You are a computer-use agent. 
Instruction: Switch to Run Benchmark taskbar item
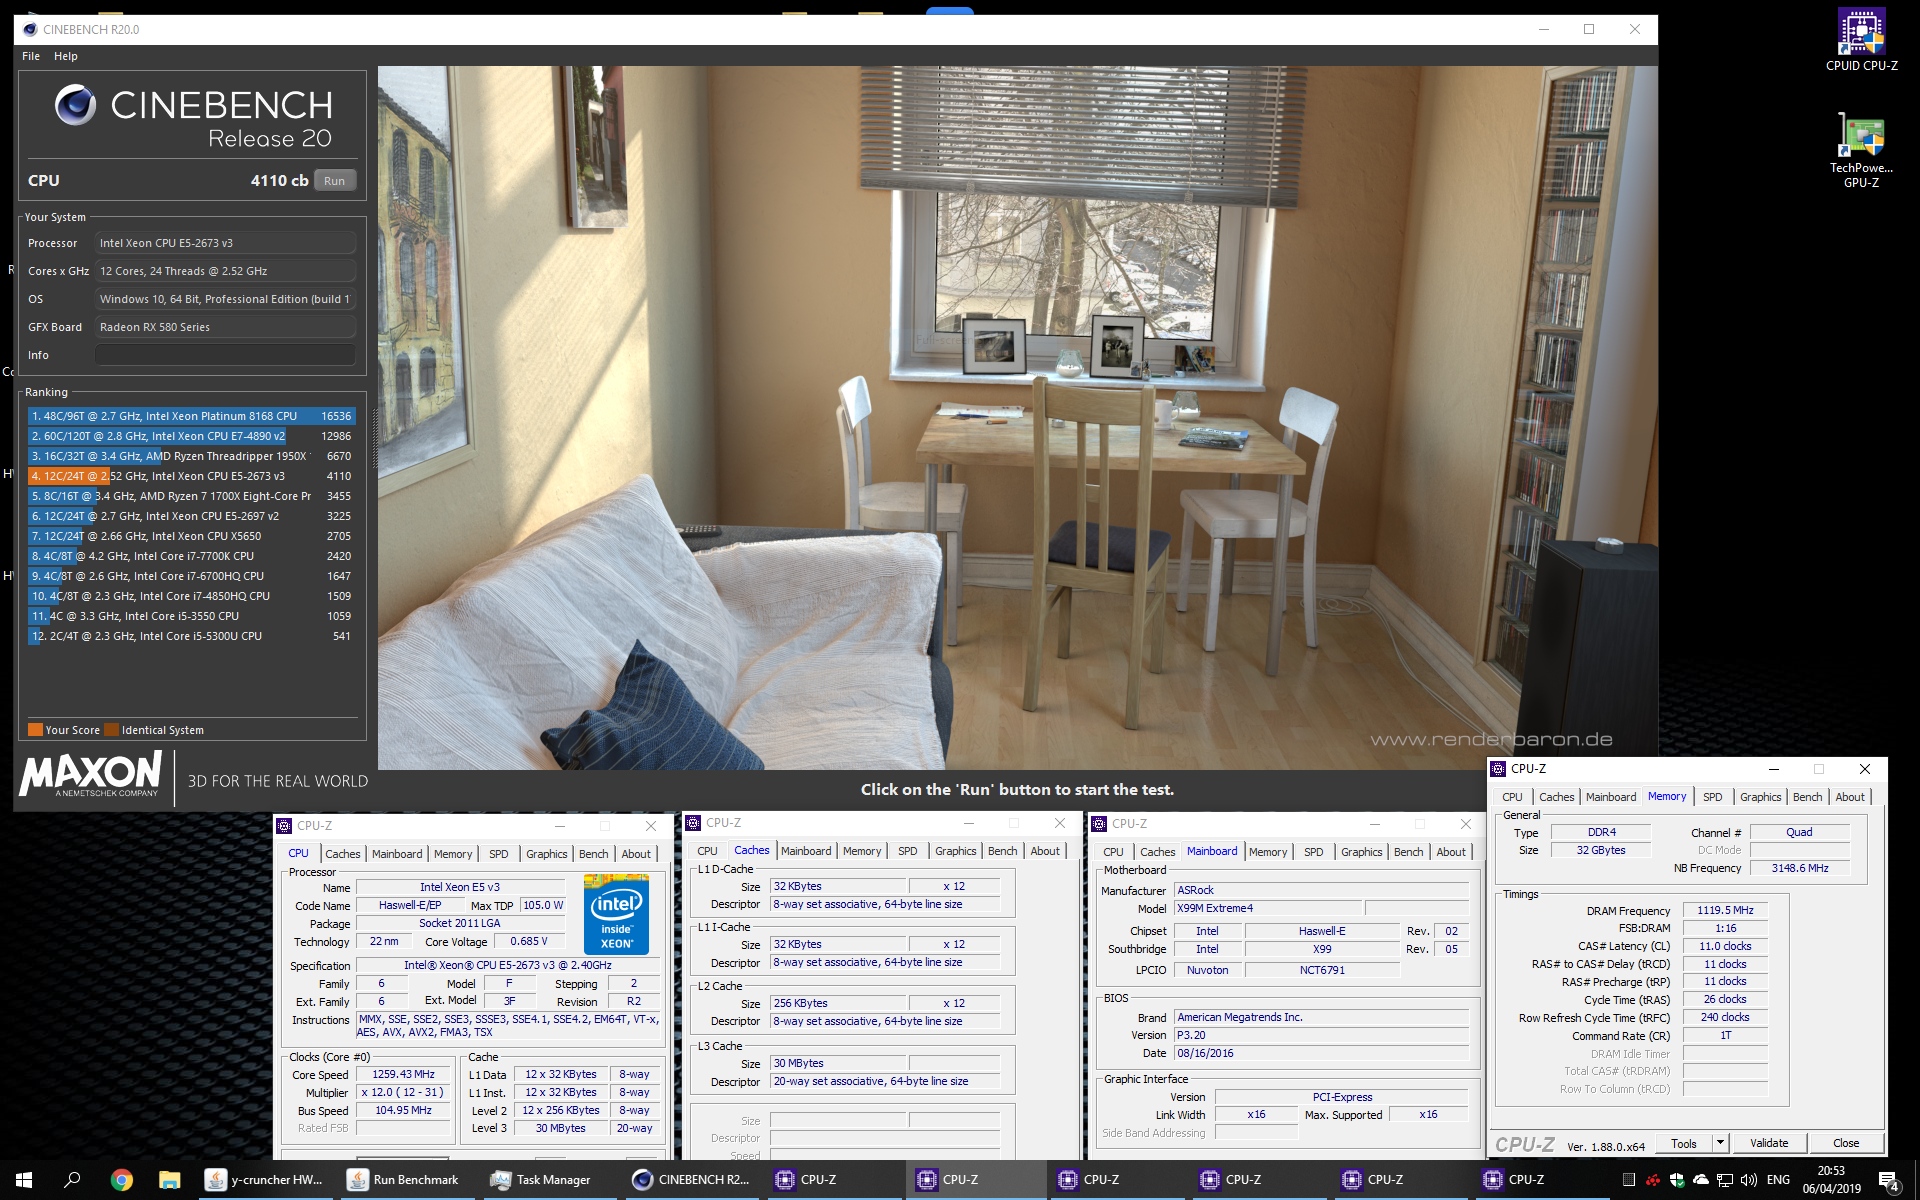[x=406, y=1180]
